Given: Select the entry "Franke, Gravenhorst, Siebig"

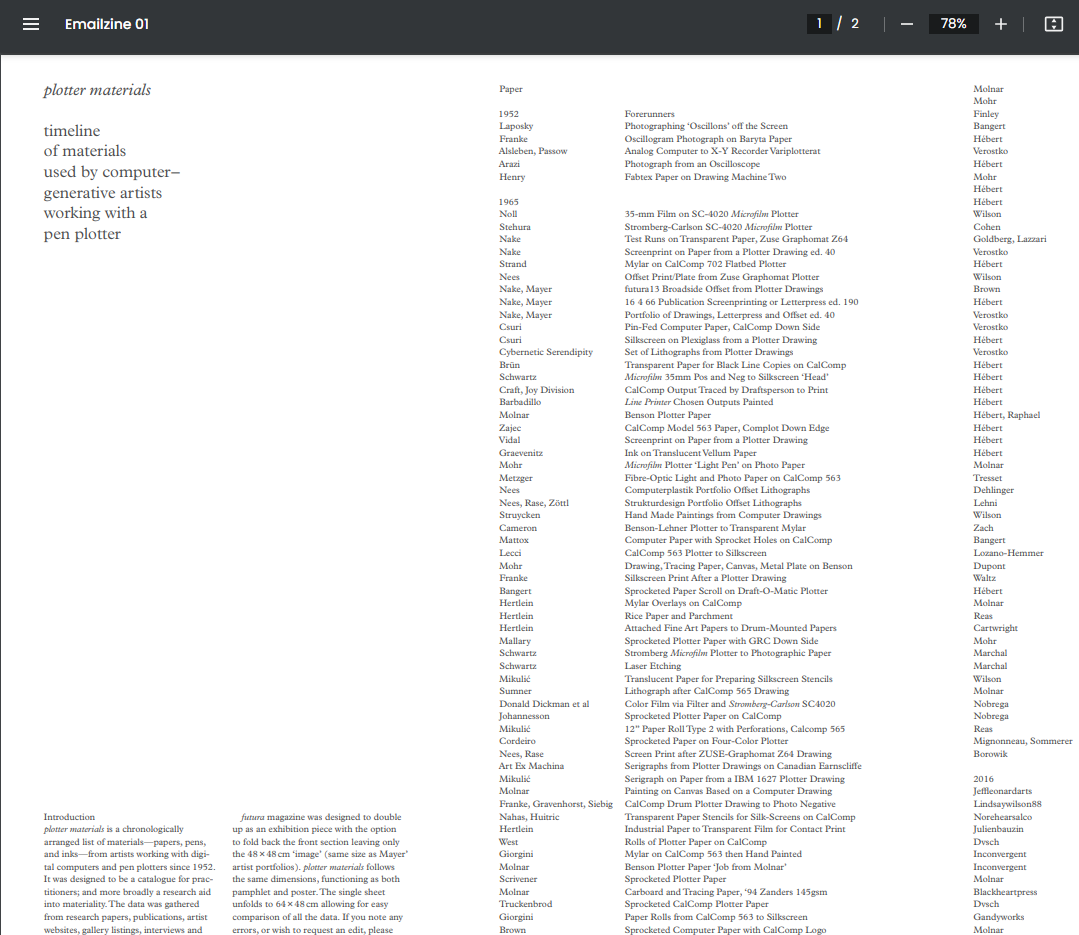Looking at the screenshot, I should click(556, 804).
